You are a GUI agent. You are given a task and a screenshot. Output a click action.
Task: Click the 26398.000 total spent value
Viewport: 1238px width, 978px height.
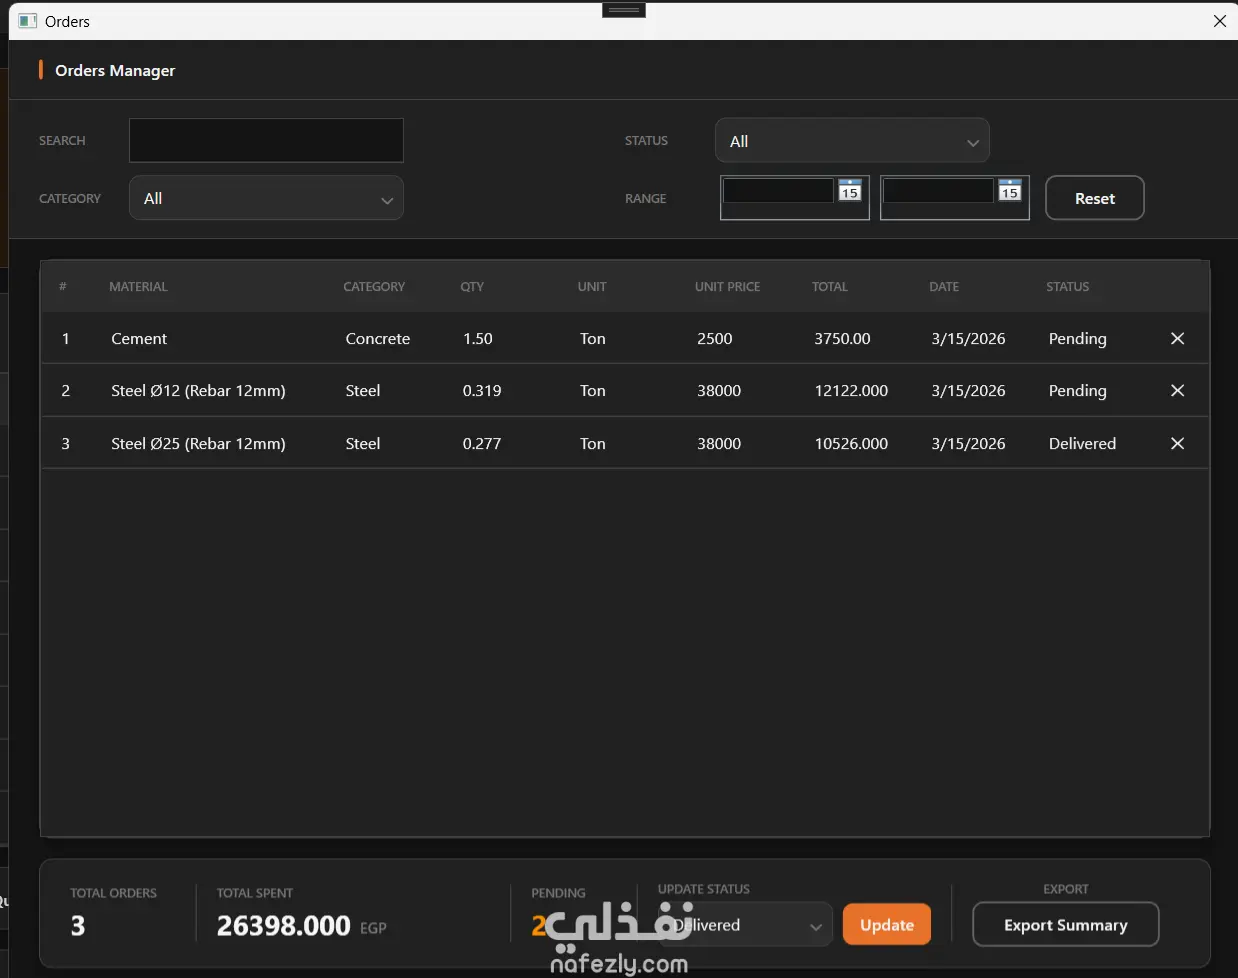pos(284,926)
